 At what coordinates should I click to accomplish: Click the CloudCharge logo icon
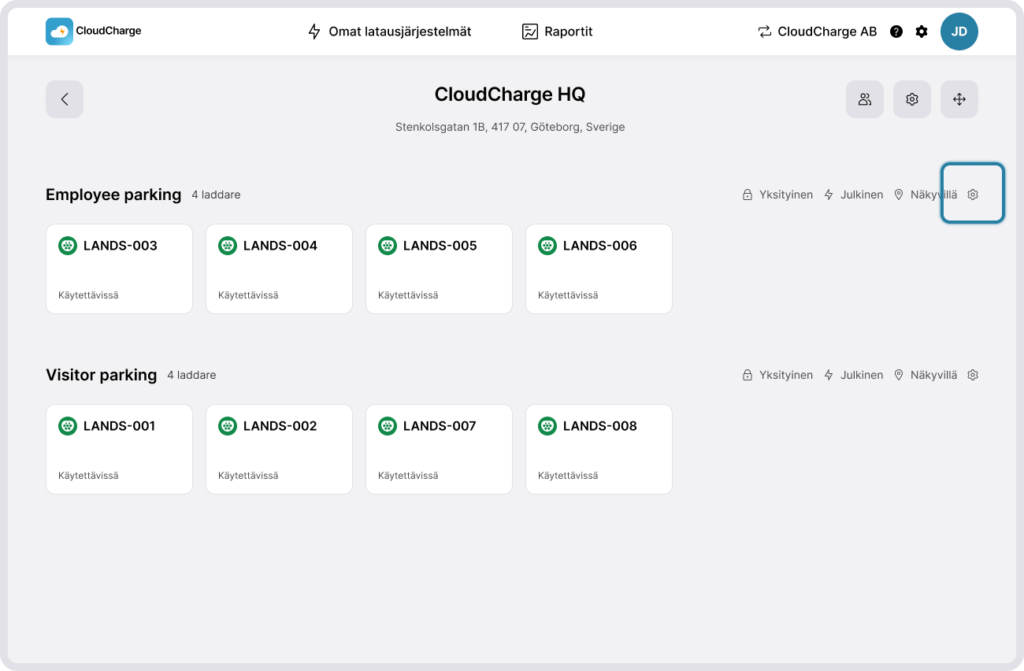59,31
